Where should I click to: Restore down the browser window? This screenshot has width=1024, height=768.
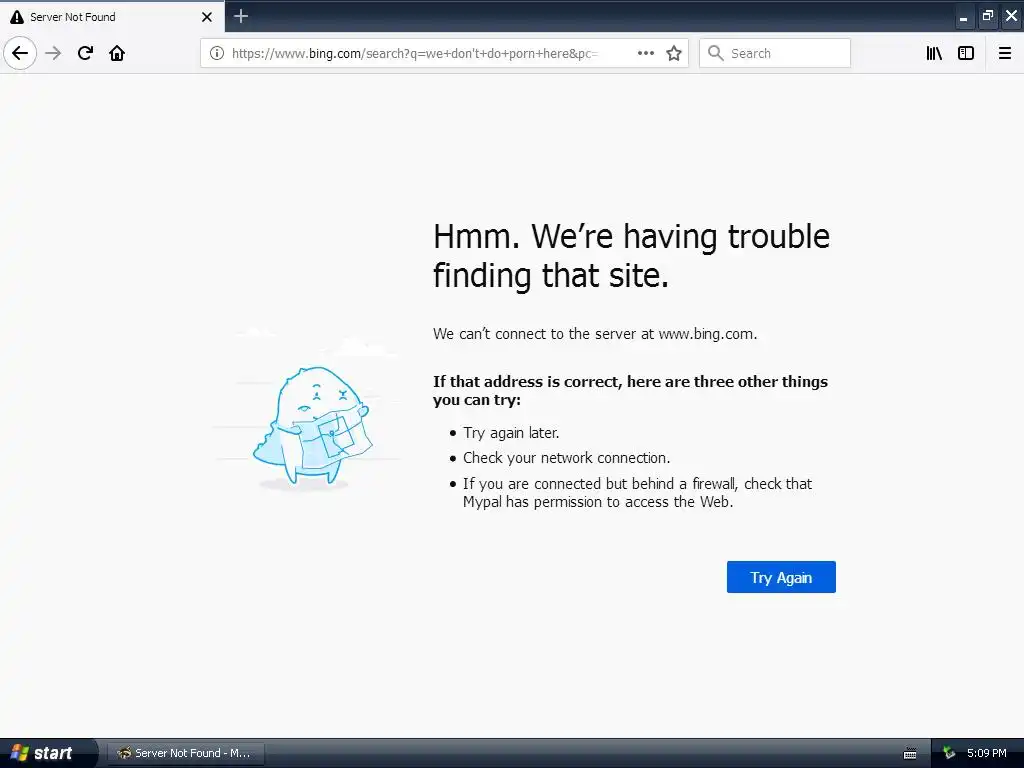[987, 16]
